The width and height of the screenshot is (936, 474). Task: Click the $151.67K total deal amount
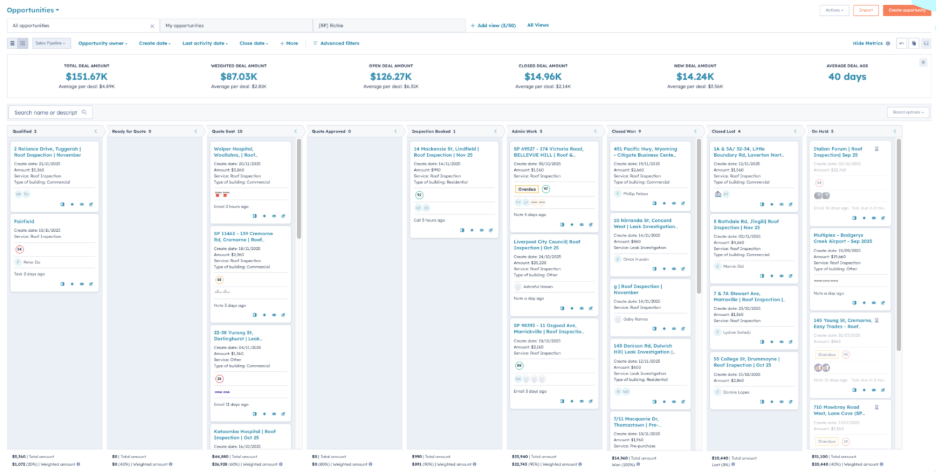87,76
